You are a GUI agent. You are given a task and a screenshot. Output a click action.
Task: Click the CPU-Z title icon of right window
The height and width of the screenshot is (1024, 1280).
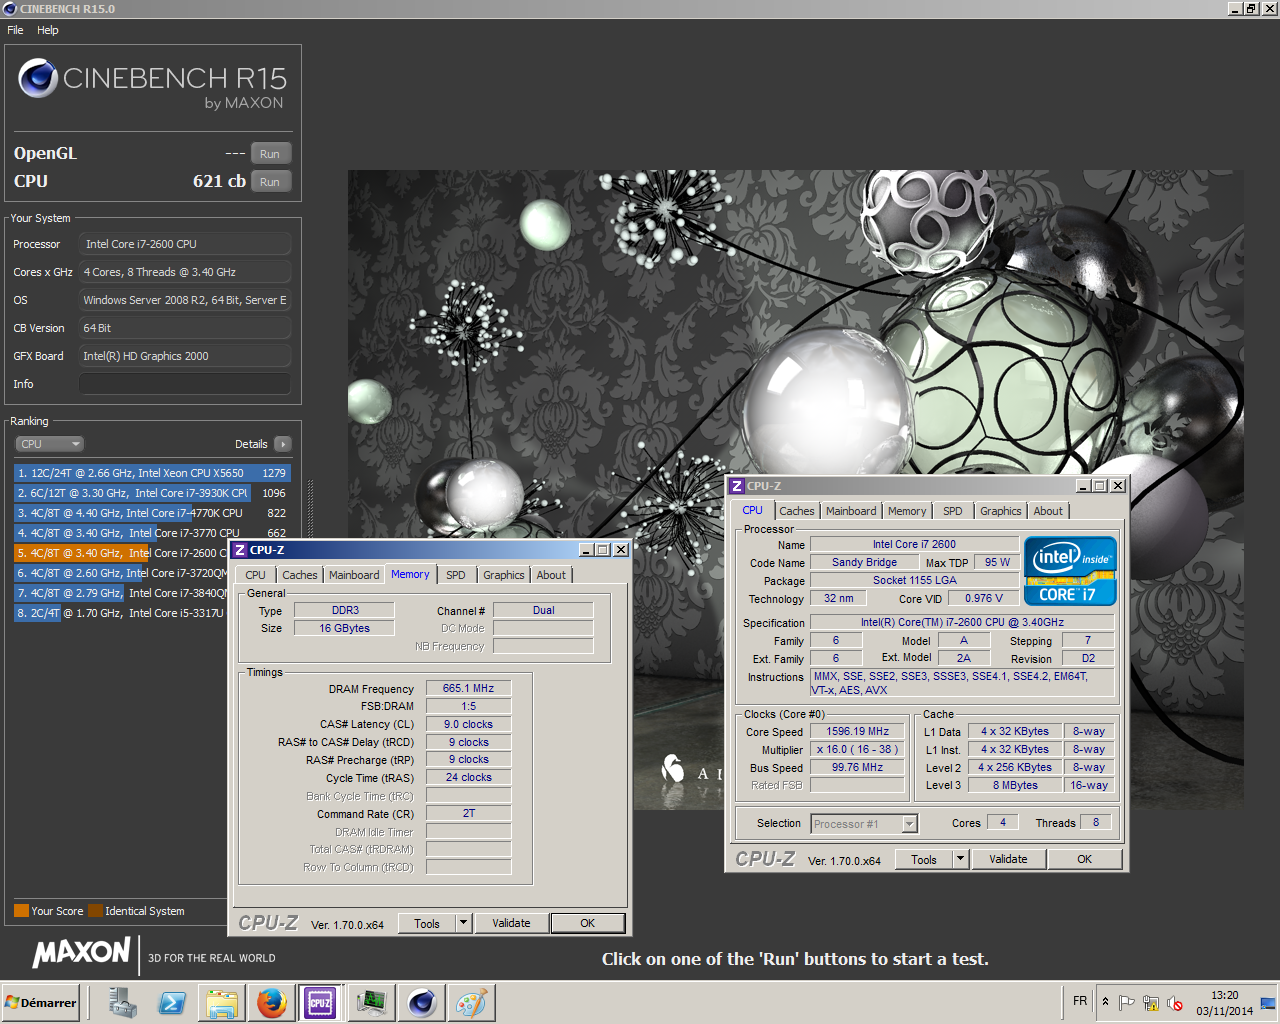(737, 486)
